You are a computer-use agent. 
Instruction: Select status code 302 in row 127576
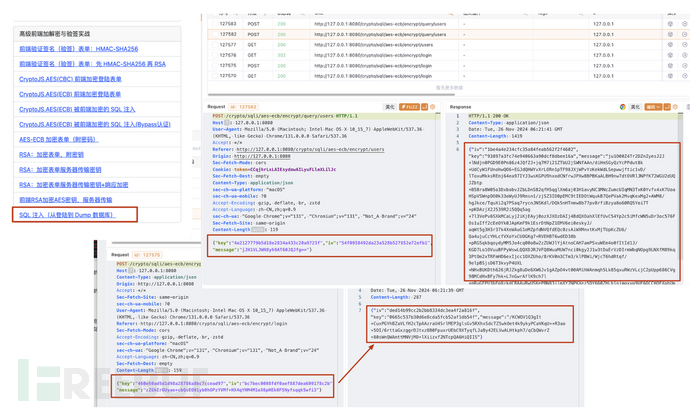(281, 55)
